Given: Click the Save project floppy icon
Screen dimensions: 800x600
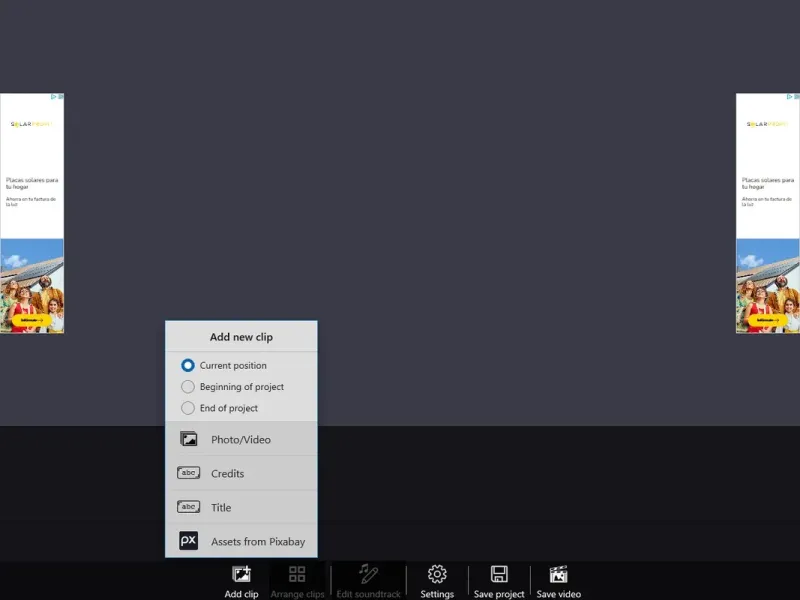Looking at the screenshot, I should [x=499, y=574].
